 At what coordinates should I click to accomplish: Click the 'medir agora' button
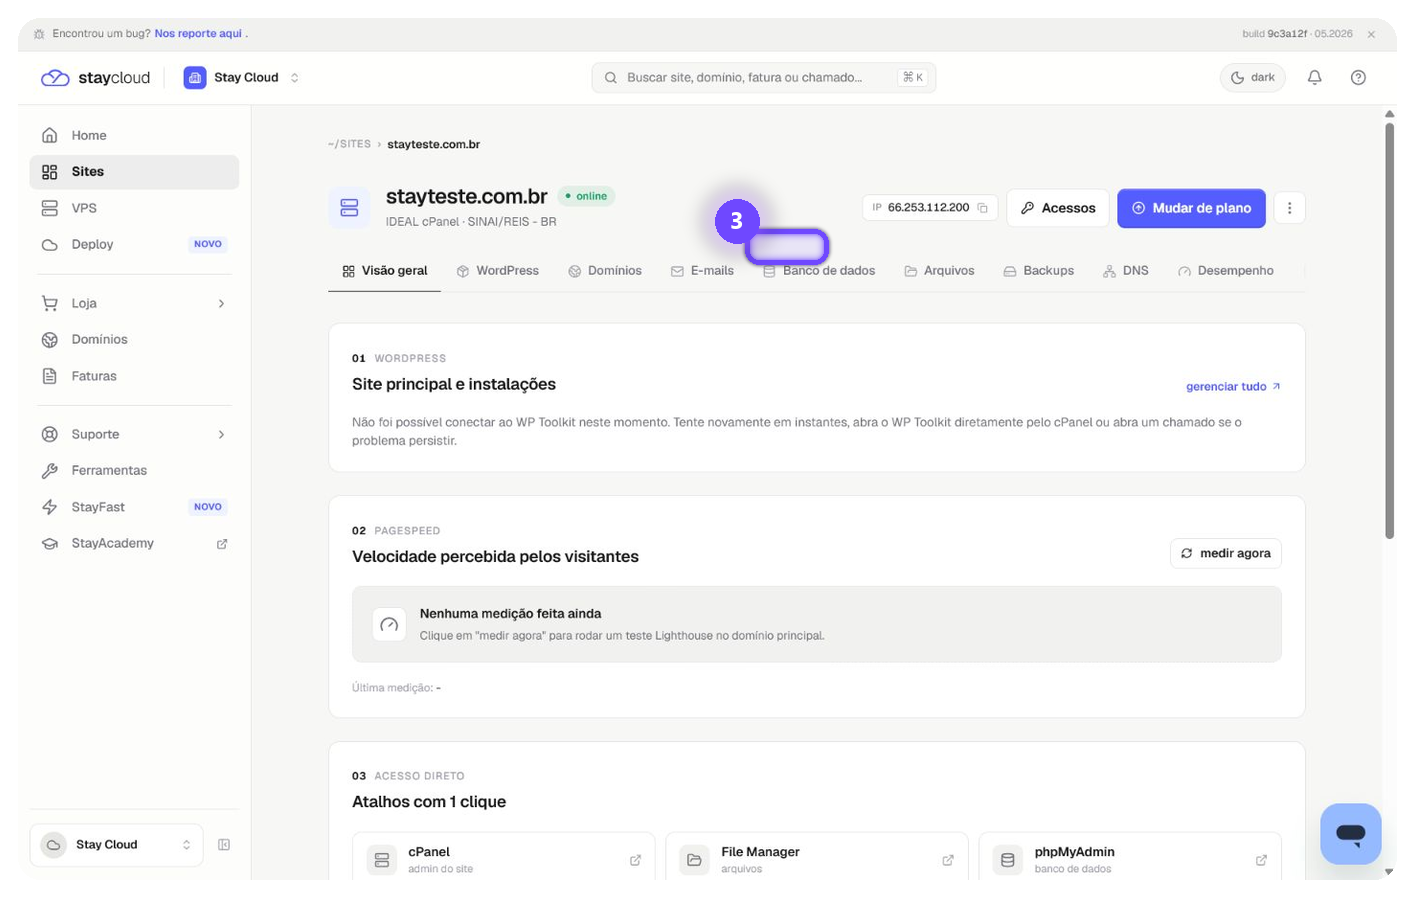click(x=1225, y=553)
